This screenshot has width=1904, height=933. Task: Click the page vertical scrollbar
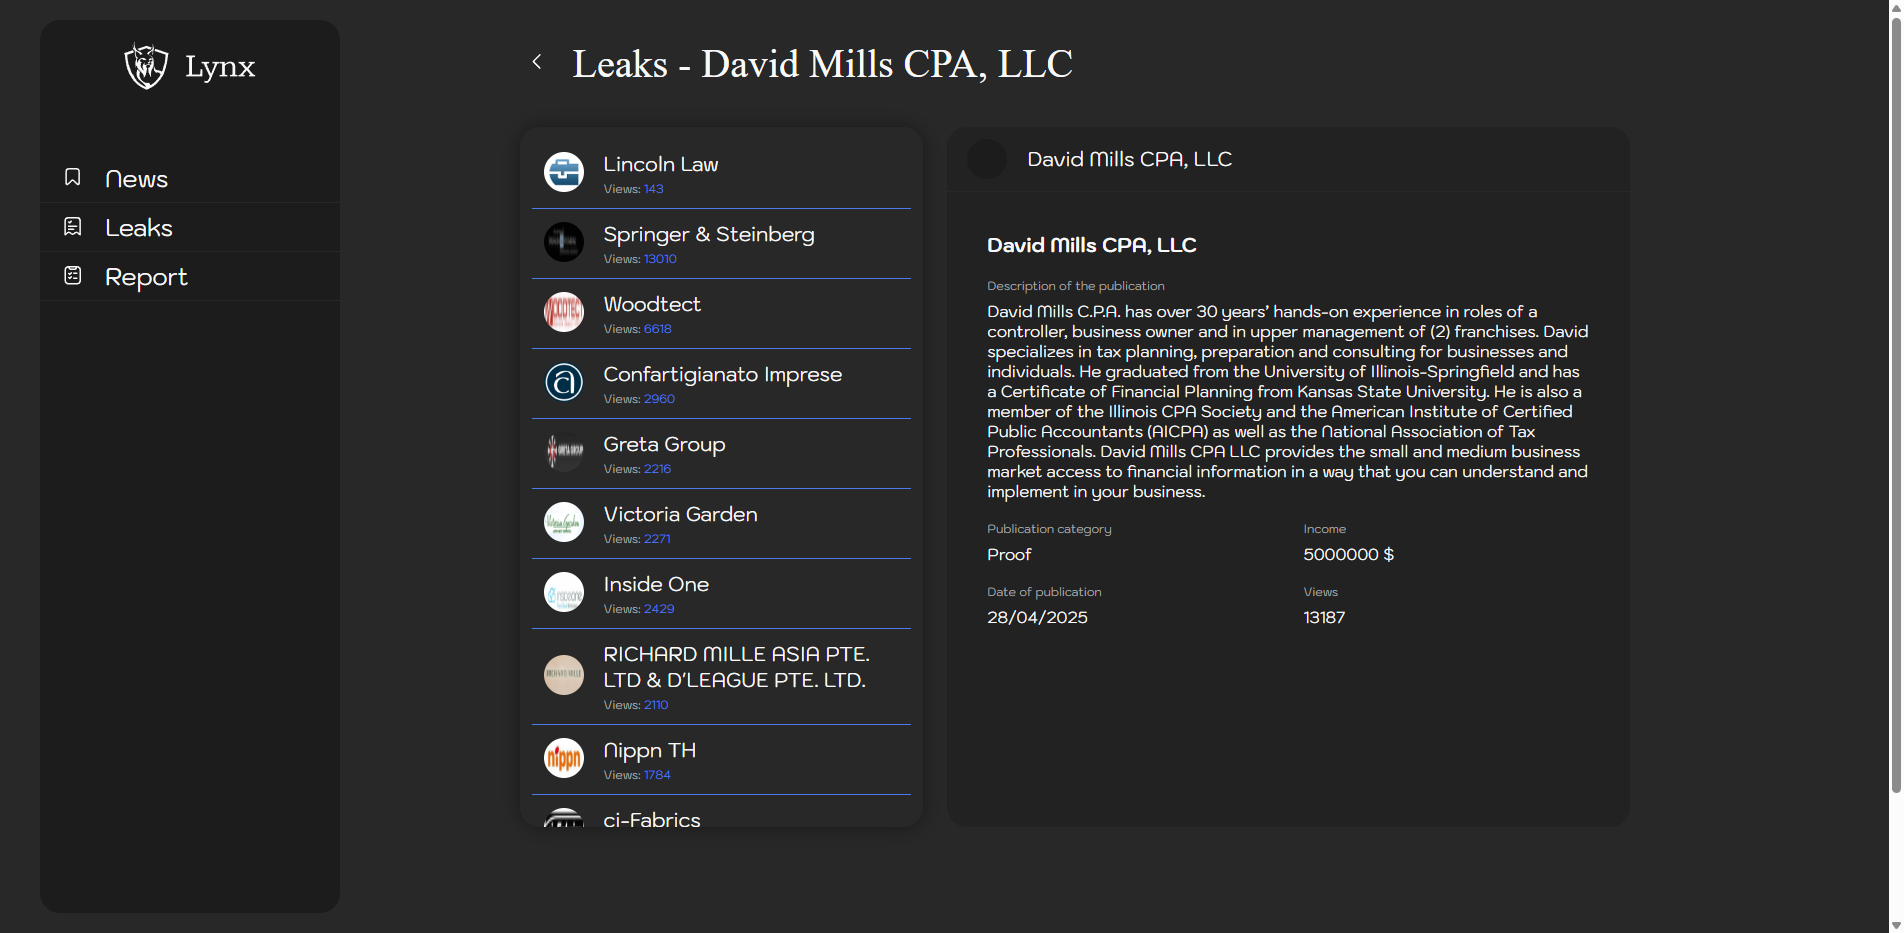pos(1895,400)
